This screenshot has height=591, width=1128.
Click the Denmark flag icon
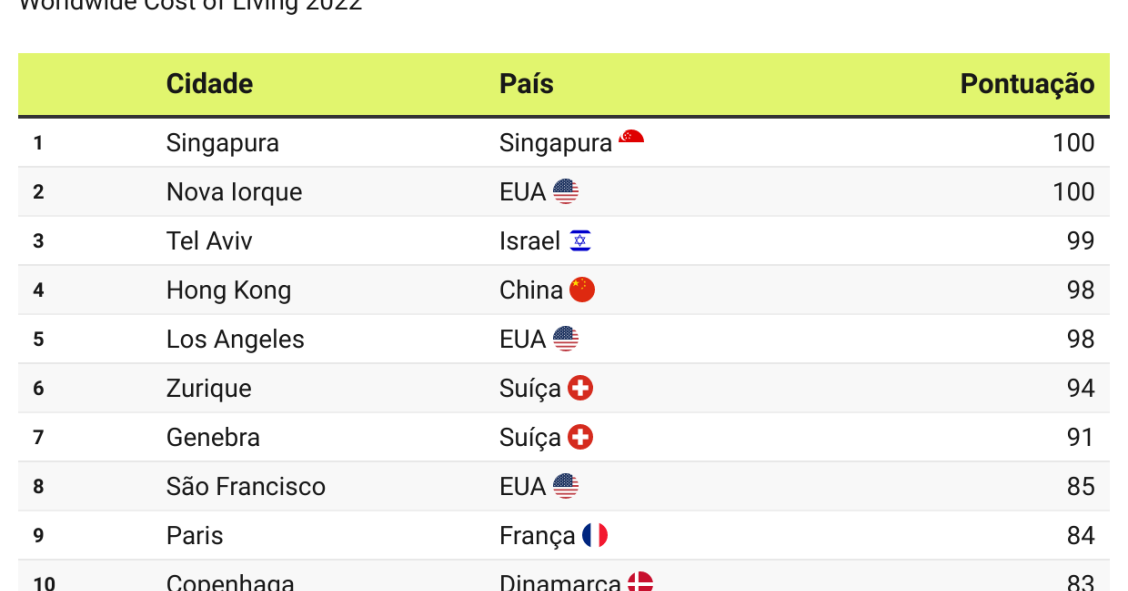[x=640, y=582]
